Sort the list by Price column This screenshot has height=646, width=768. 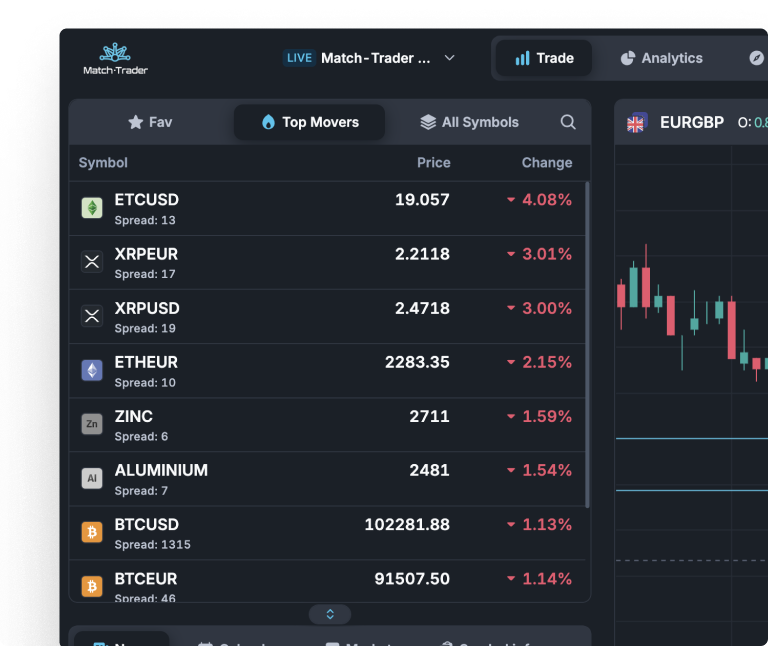tap(433, 163)
